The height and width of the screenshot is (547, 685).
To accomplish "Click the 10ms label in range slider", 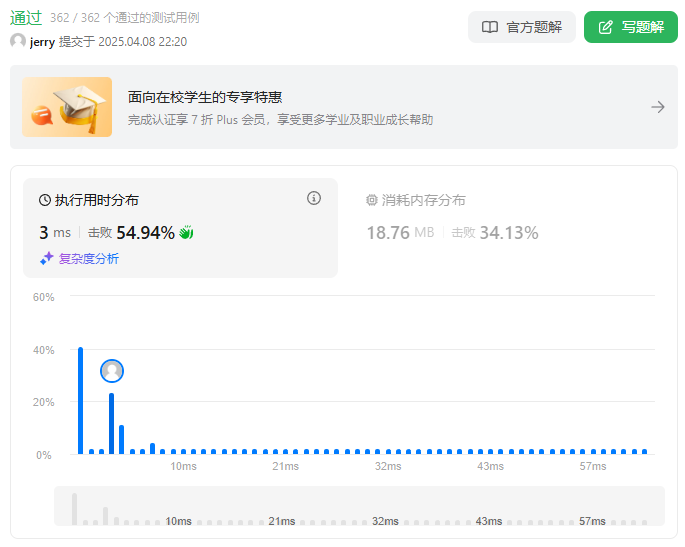I will point(178,521).
